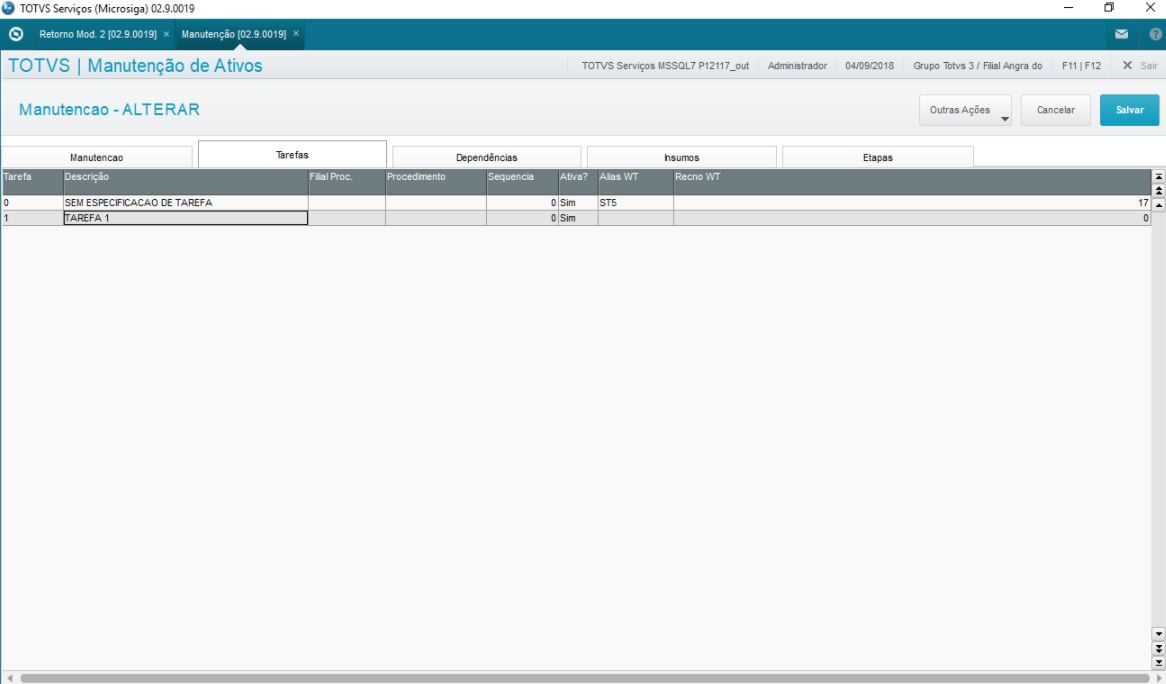The image size is (1166, 684).
Task: Select the Tarefas tab
Action: tap(292, 155)
